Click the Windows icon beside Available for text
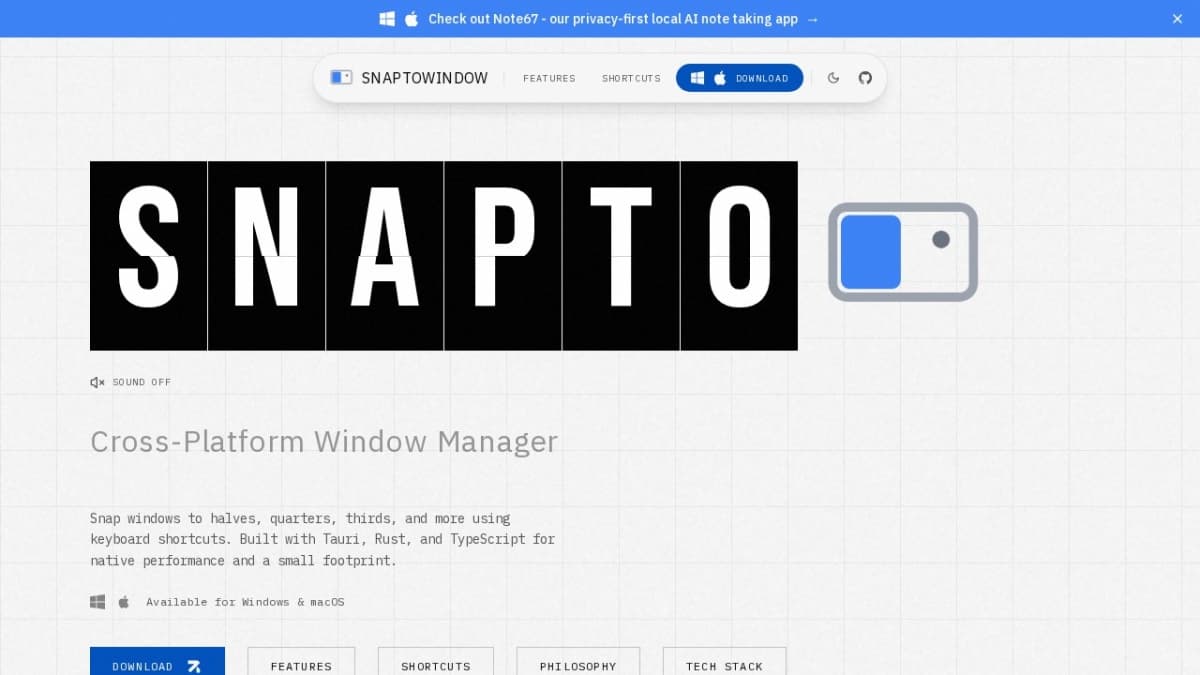Screen dimensions: 1200x675 pyautogui.click(x=98, y=602)
